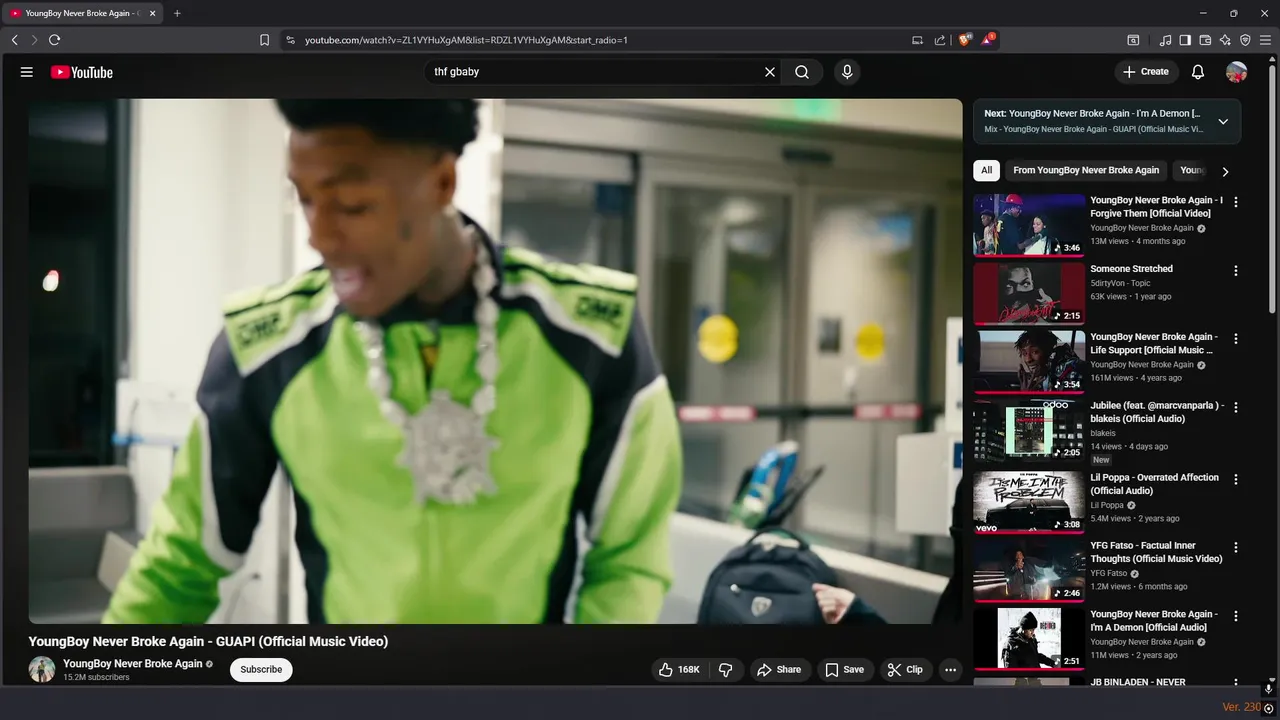The height and width of the screenshot is (720, 1280).
Task: Click the 15.2M subscribers text
Action: tap(96, 678)
